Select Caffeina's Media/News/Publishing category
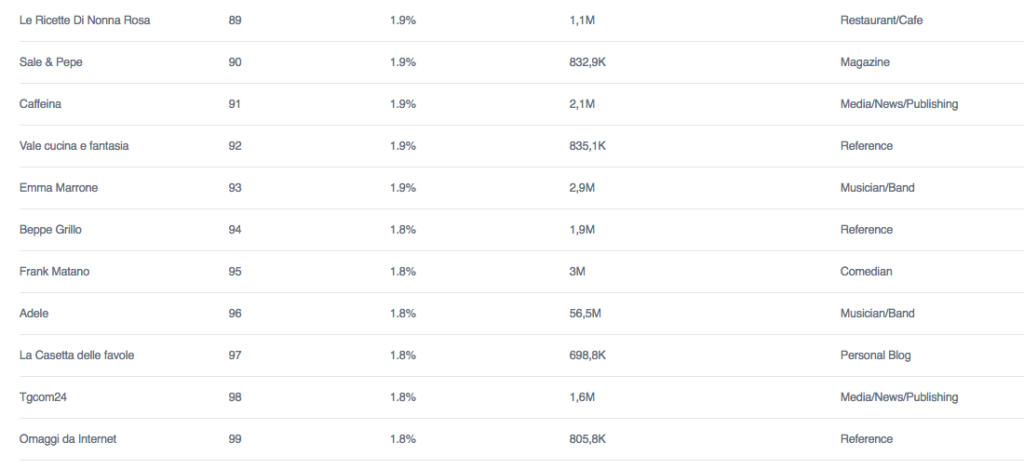1024x469 pixels. [x=899, y=104]
